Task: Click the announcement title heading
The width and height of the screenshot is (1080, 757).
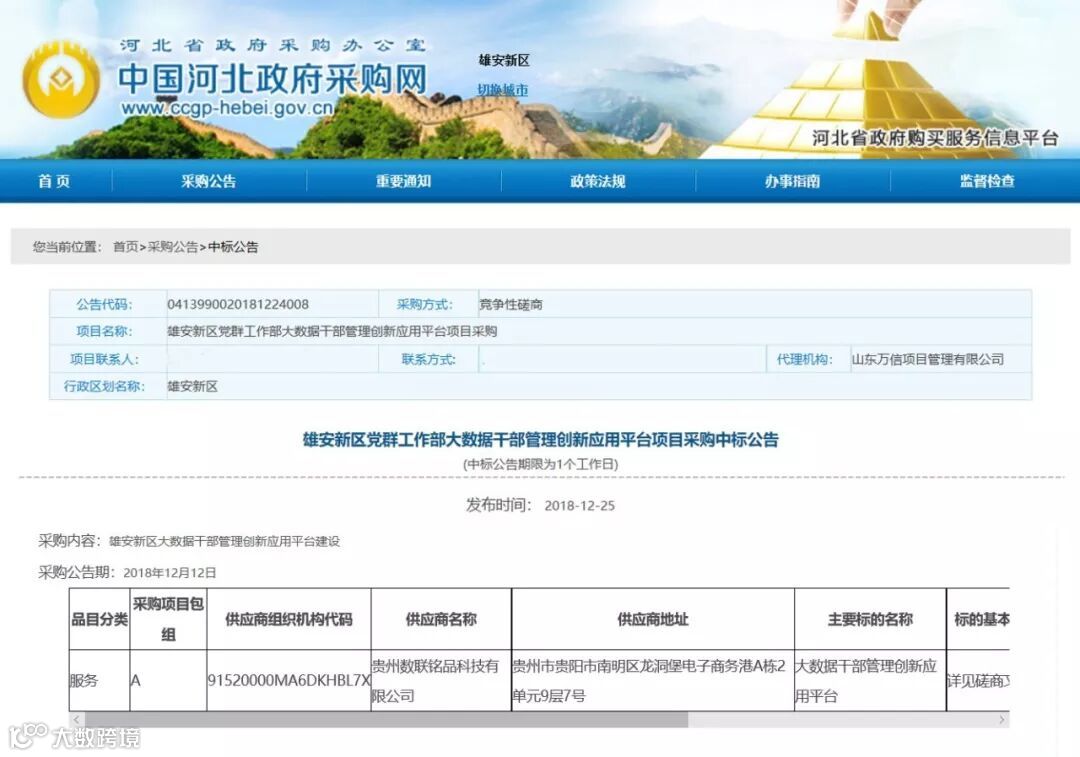Action: pos(541,439)
